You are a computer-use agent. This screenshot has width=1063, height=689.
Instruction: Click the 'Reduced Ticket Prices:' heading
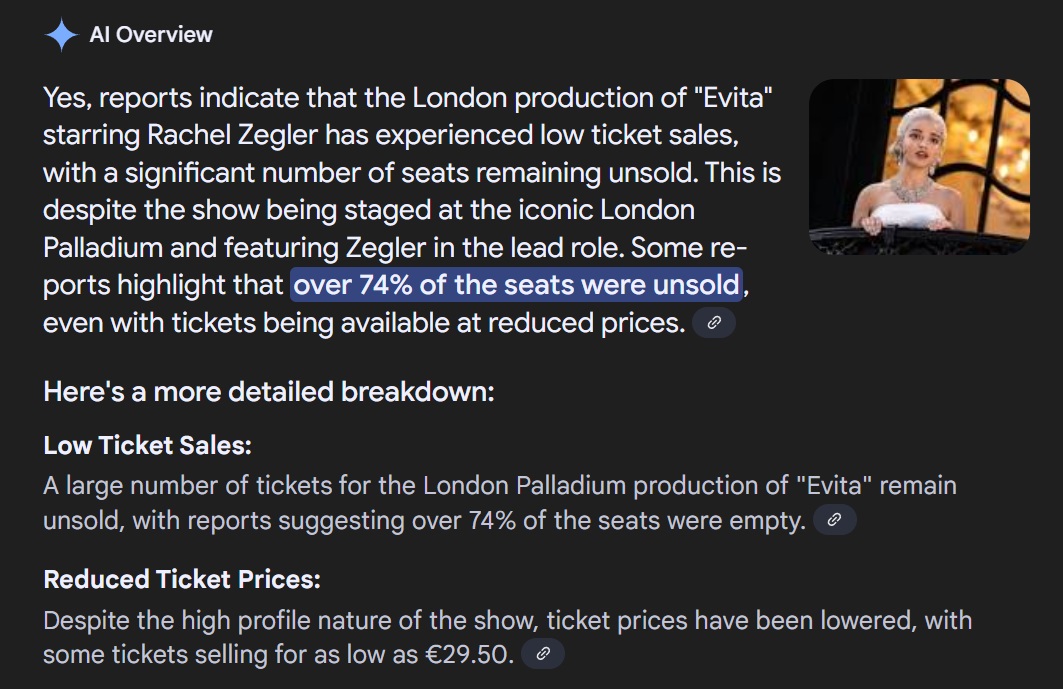(182, 580)
